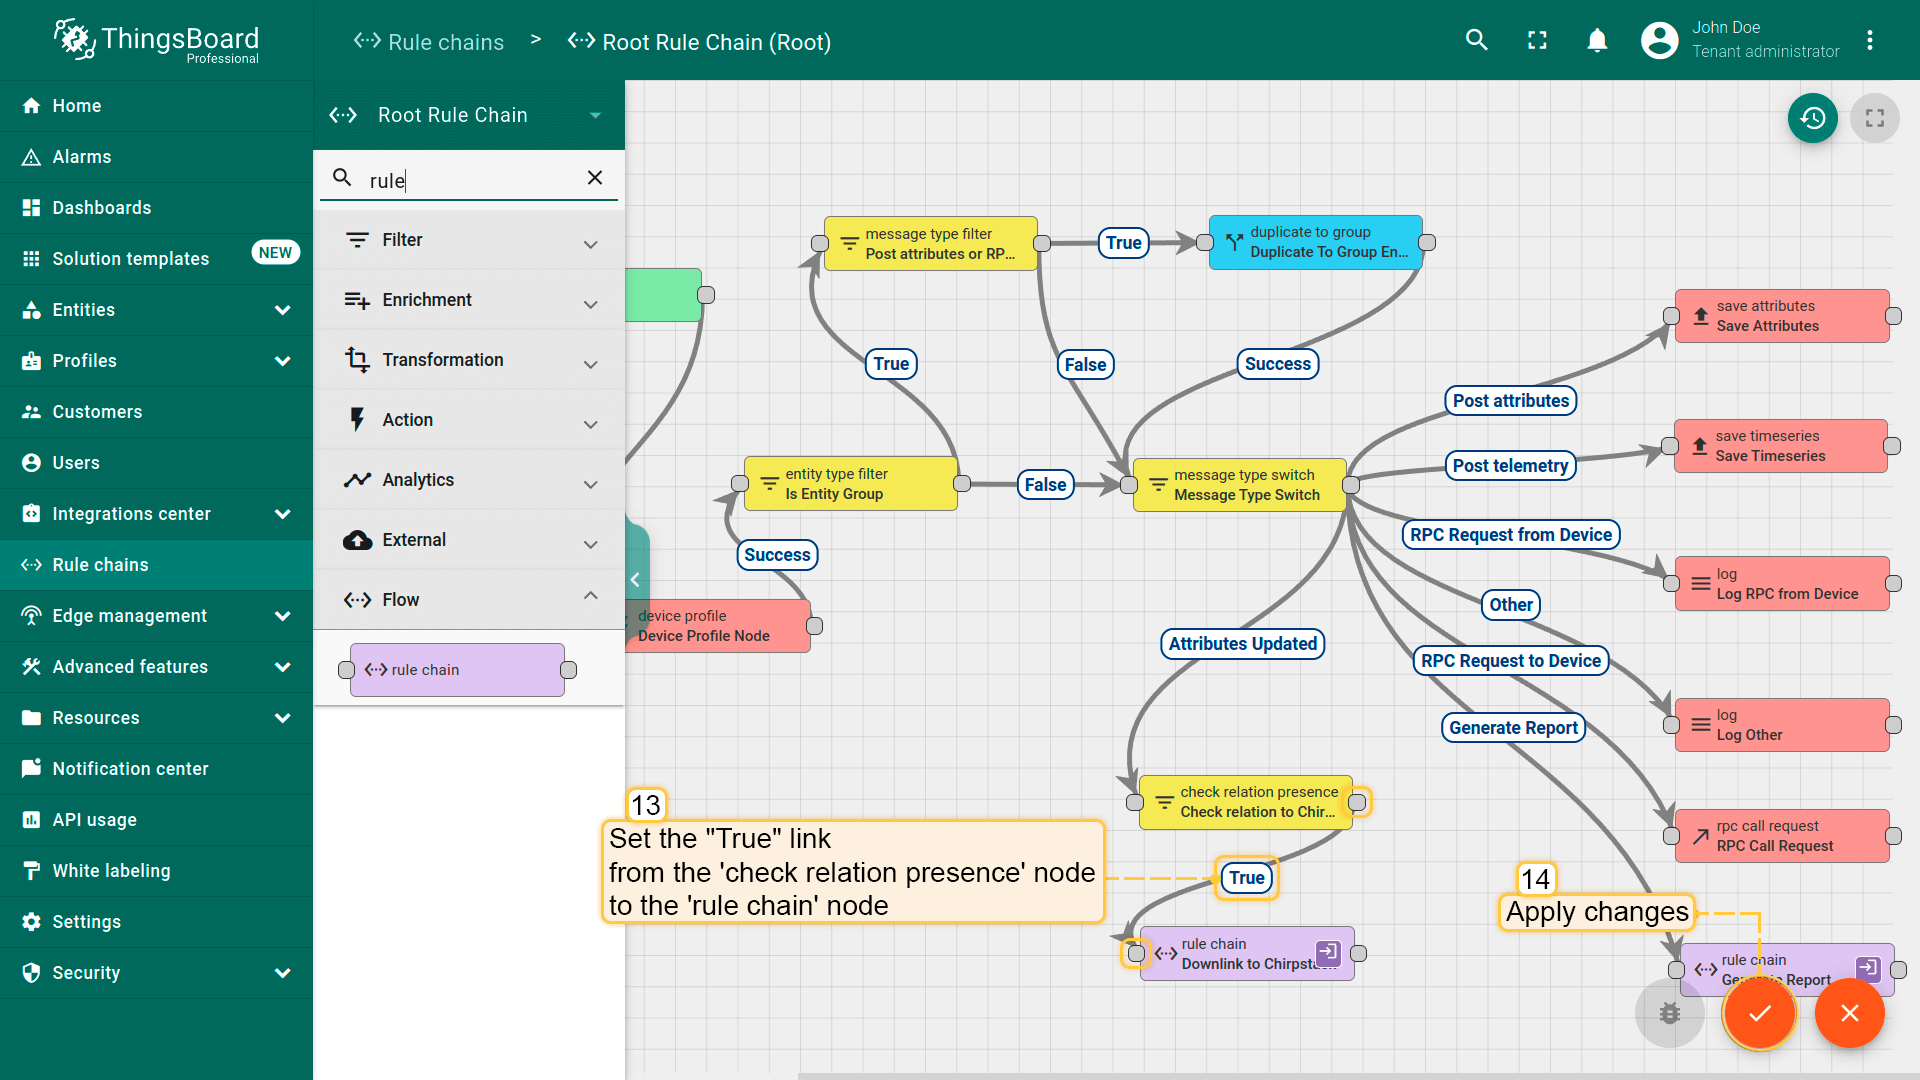Apply changes with orange checkmark button

point(1759,1013)
